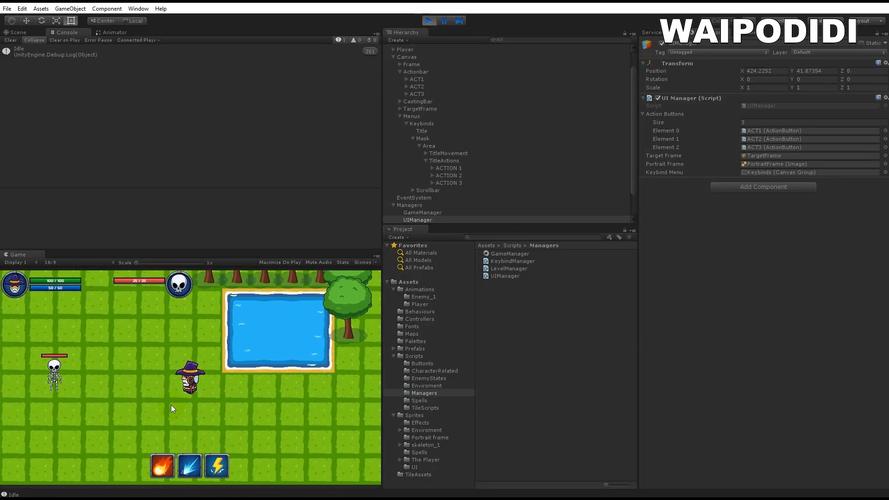This screenshot has width=889, height=500.
Task: Click the fireball spell icon in the action bar
Action: tap(162, 466)
